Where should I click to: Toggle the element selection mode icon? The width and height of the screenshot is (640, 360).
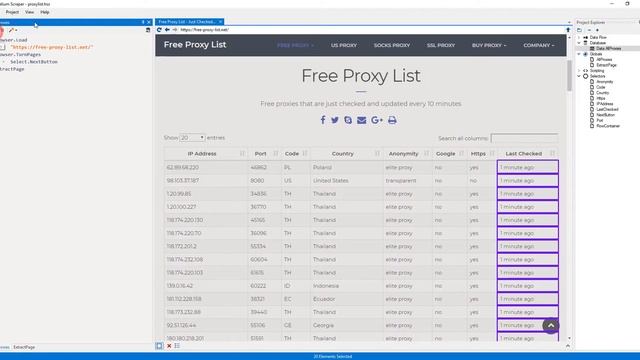tap(159, 346)
